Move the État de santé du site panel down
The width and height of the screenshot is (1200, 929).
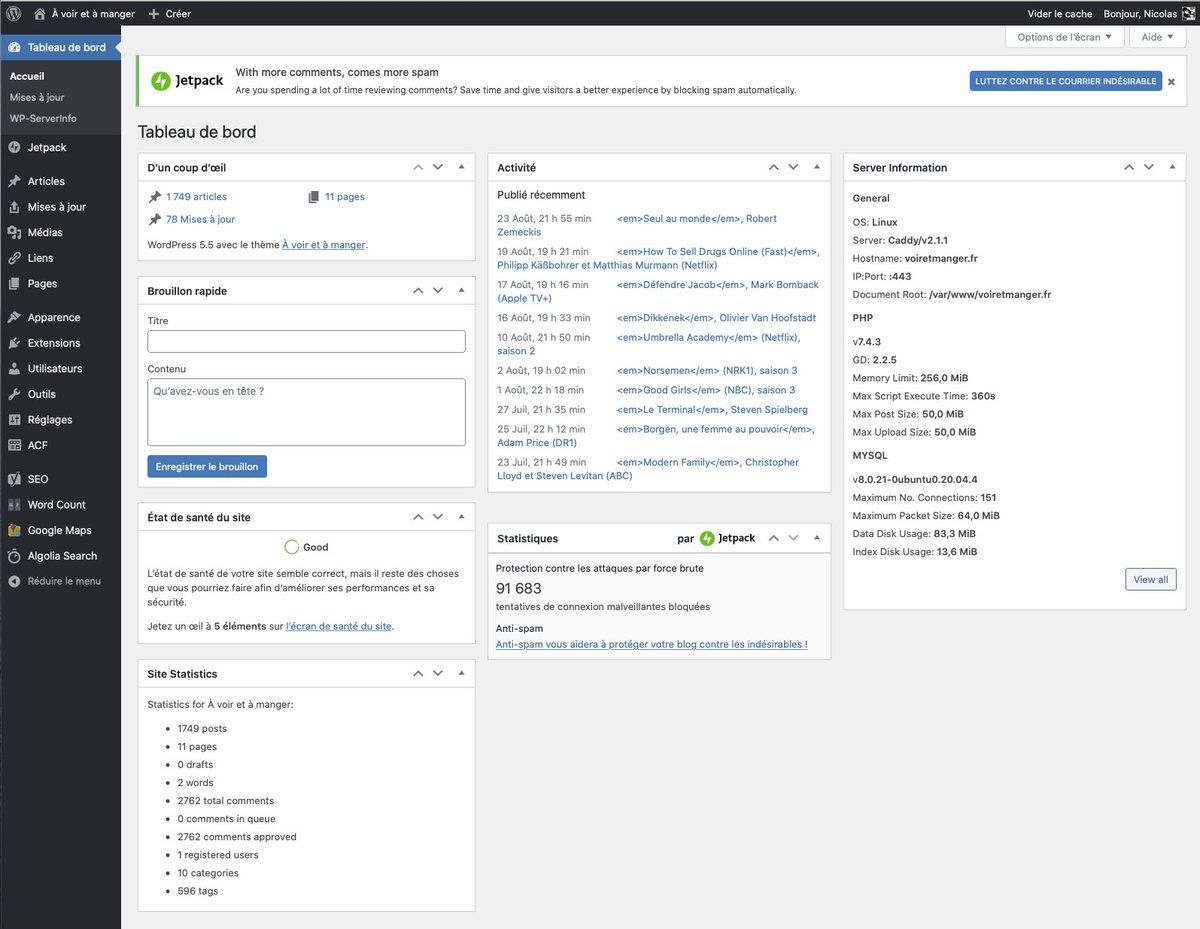[x=438, y=517]
